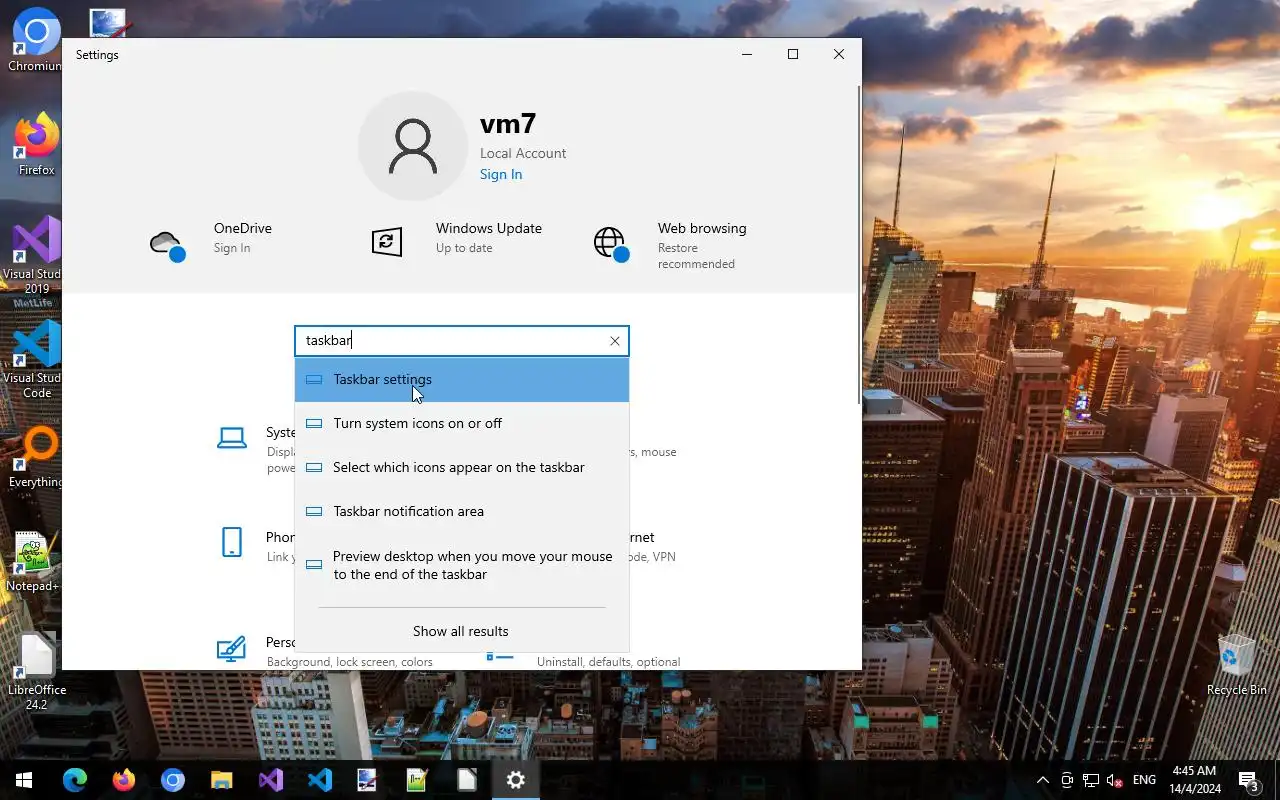Open Visual Studio from the taskbar

(270, 780)
